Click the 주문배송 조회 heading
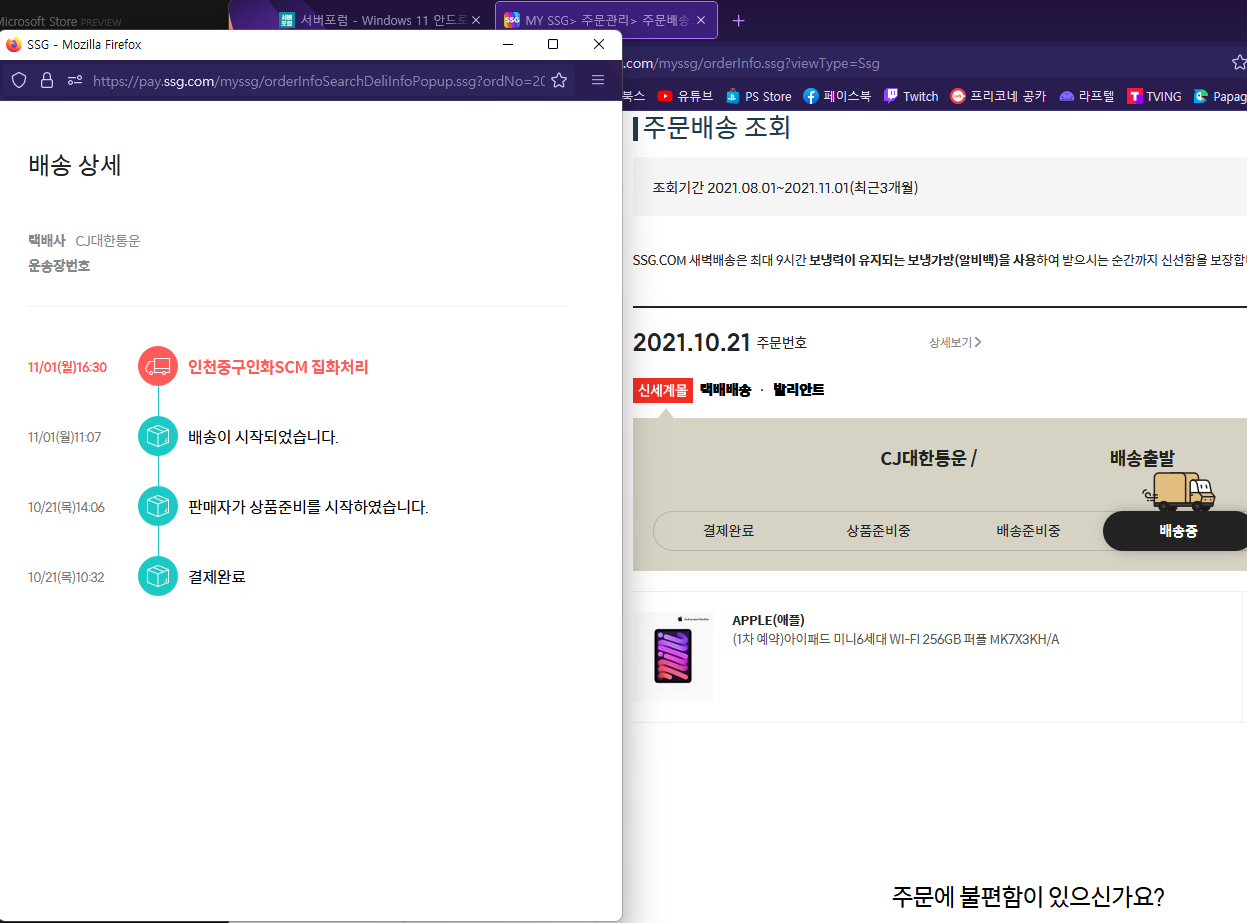This screenshot has width=1247, height=923. coord(716,128)
